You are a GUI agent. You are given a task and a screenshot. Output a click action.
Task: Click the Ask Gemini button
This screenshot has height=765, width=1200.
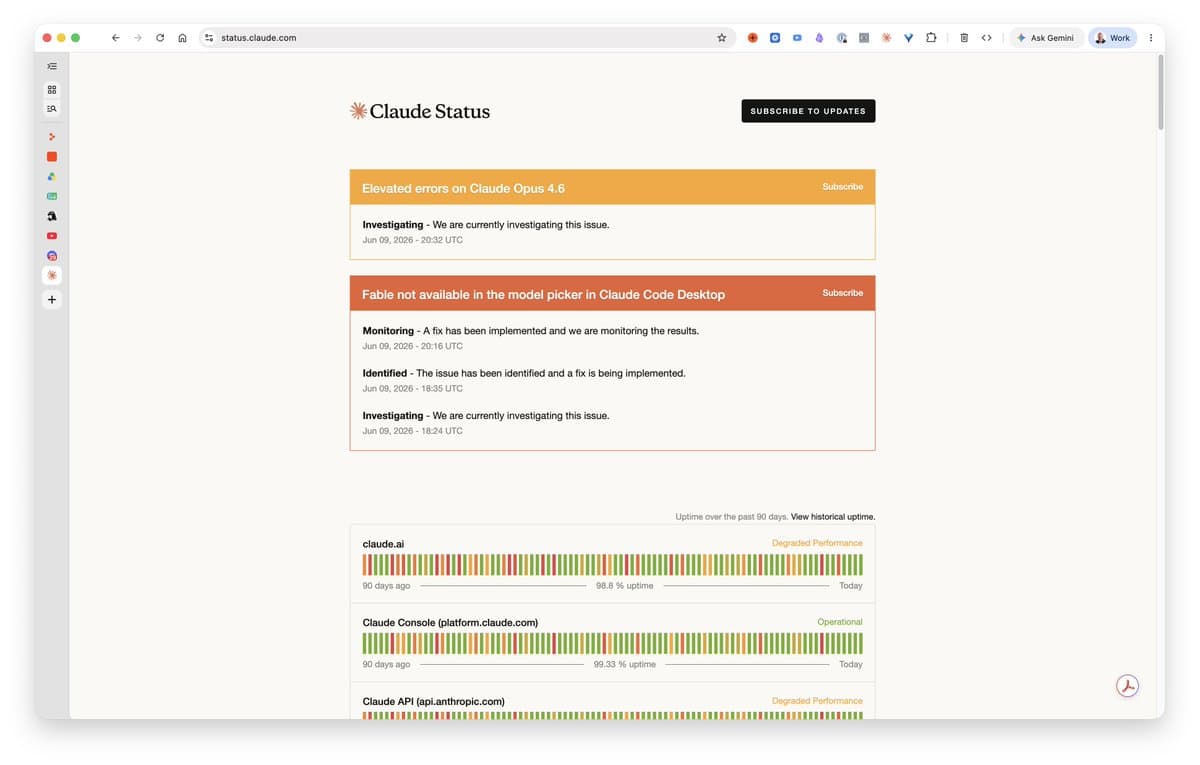(1046, 38)
